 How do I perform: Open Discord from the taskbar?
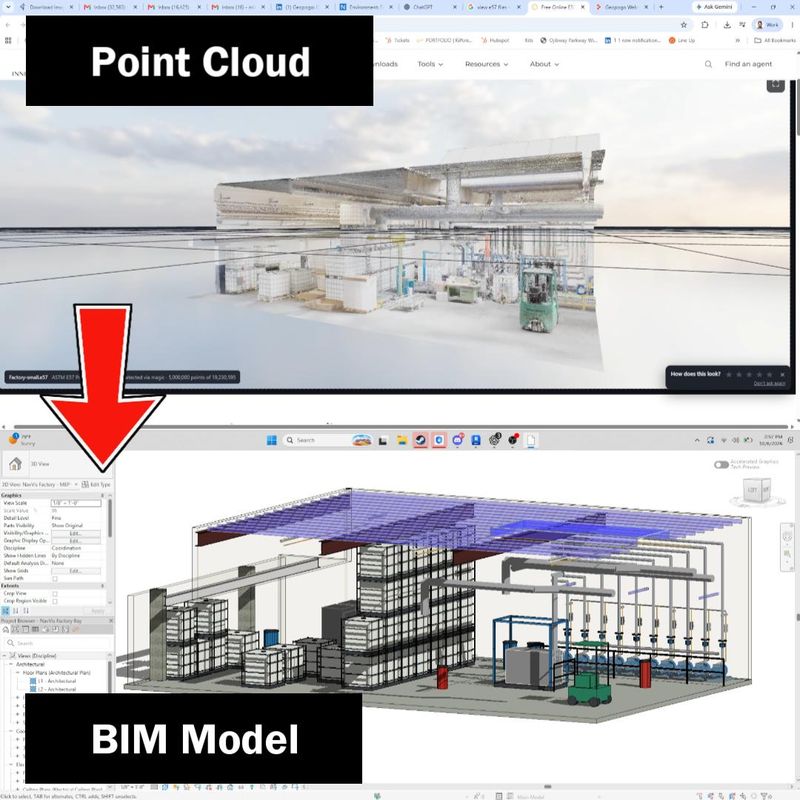[458, 440]
